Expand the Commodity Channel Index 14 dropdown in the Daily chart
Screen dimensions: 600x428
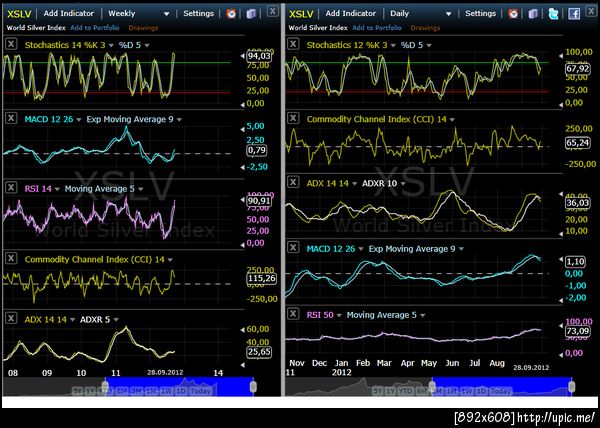[452, 120]
